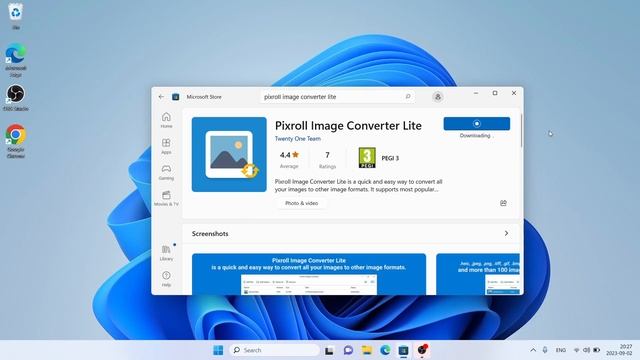The height and width of the screenshot is (360, 640).
Task: Open Recycle Bin on the desktop
Action: click(16, 16)
